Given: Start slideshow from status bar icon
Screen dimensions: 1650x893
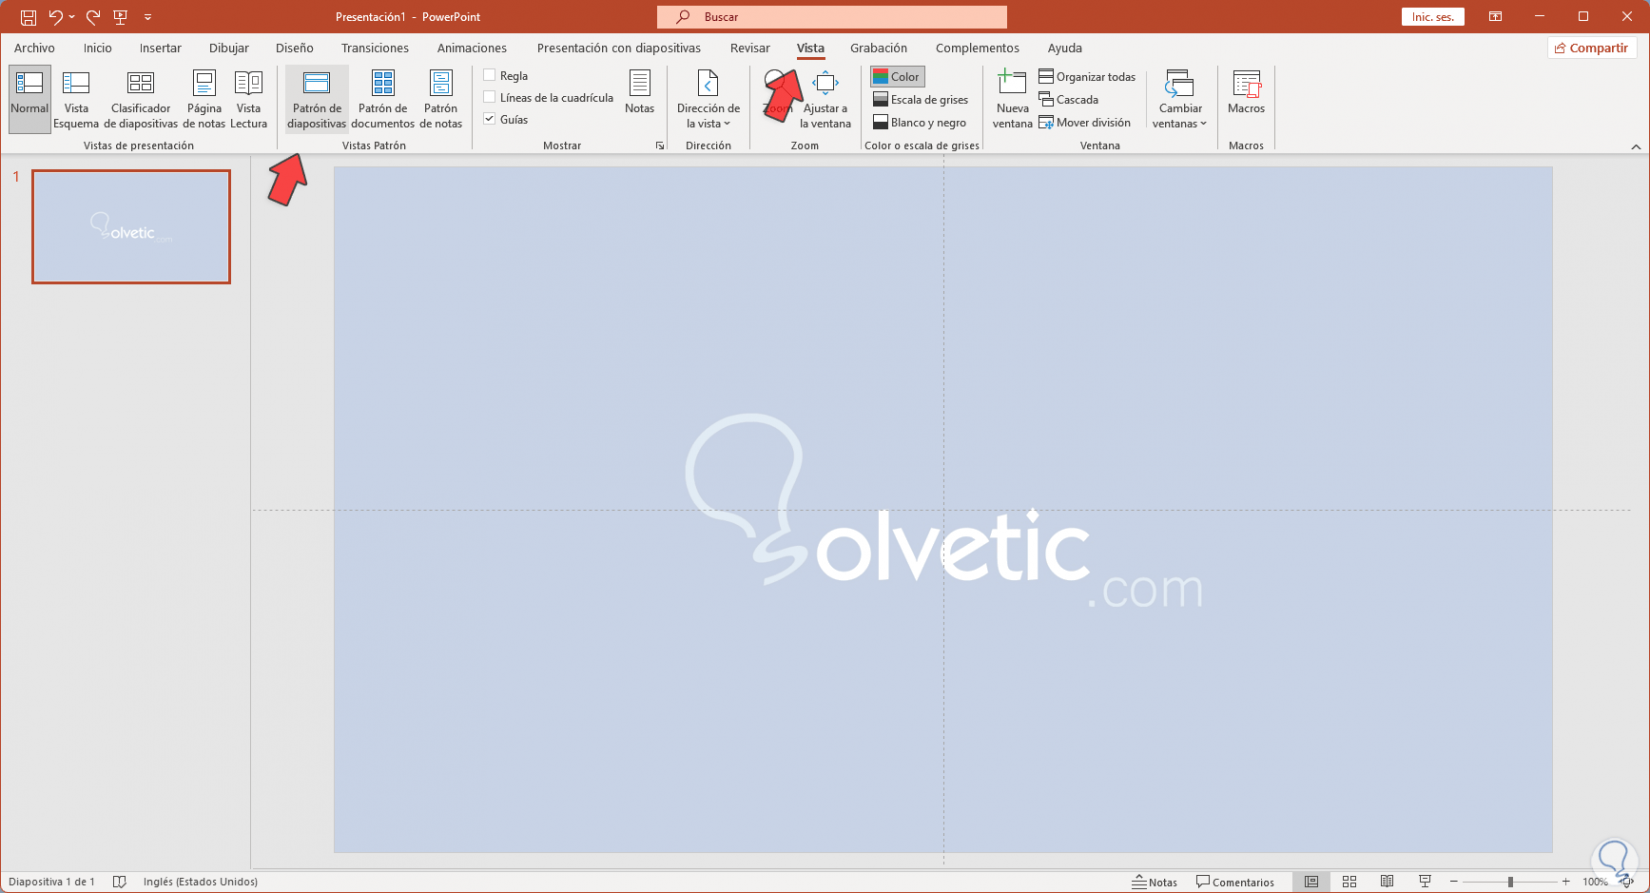Looking at the screenshot, I should (x=1425, y=882).
